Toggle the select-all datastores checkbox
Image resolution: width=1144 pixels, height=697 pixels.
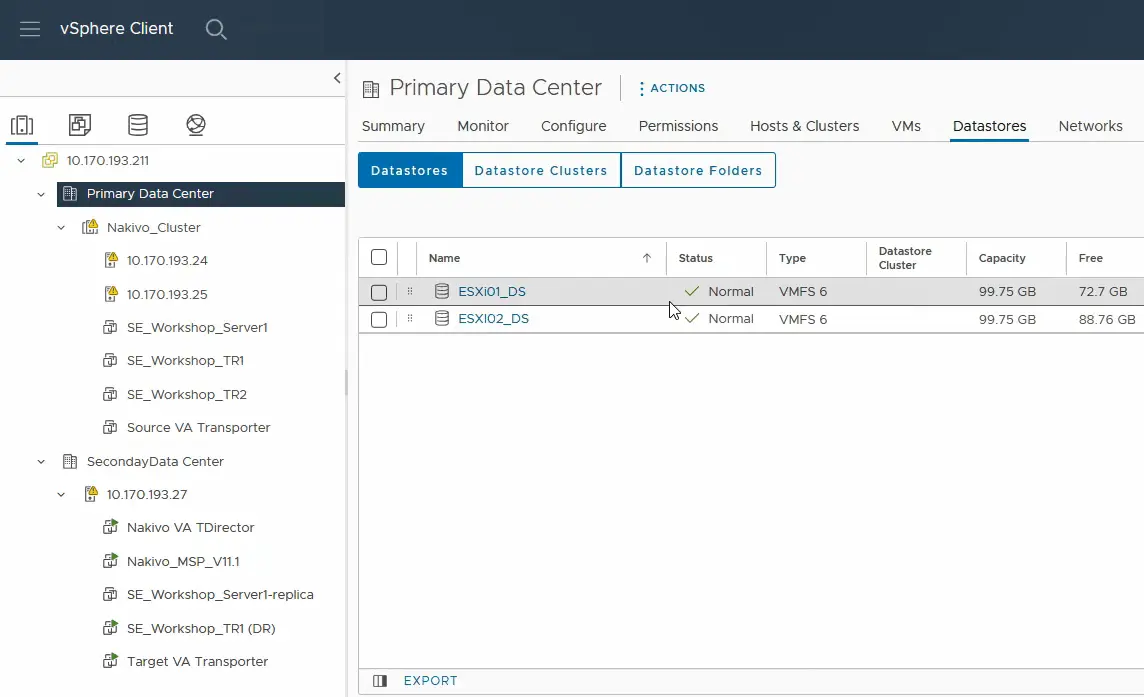point(379,258)
